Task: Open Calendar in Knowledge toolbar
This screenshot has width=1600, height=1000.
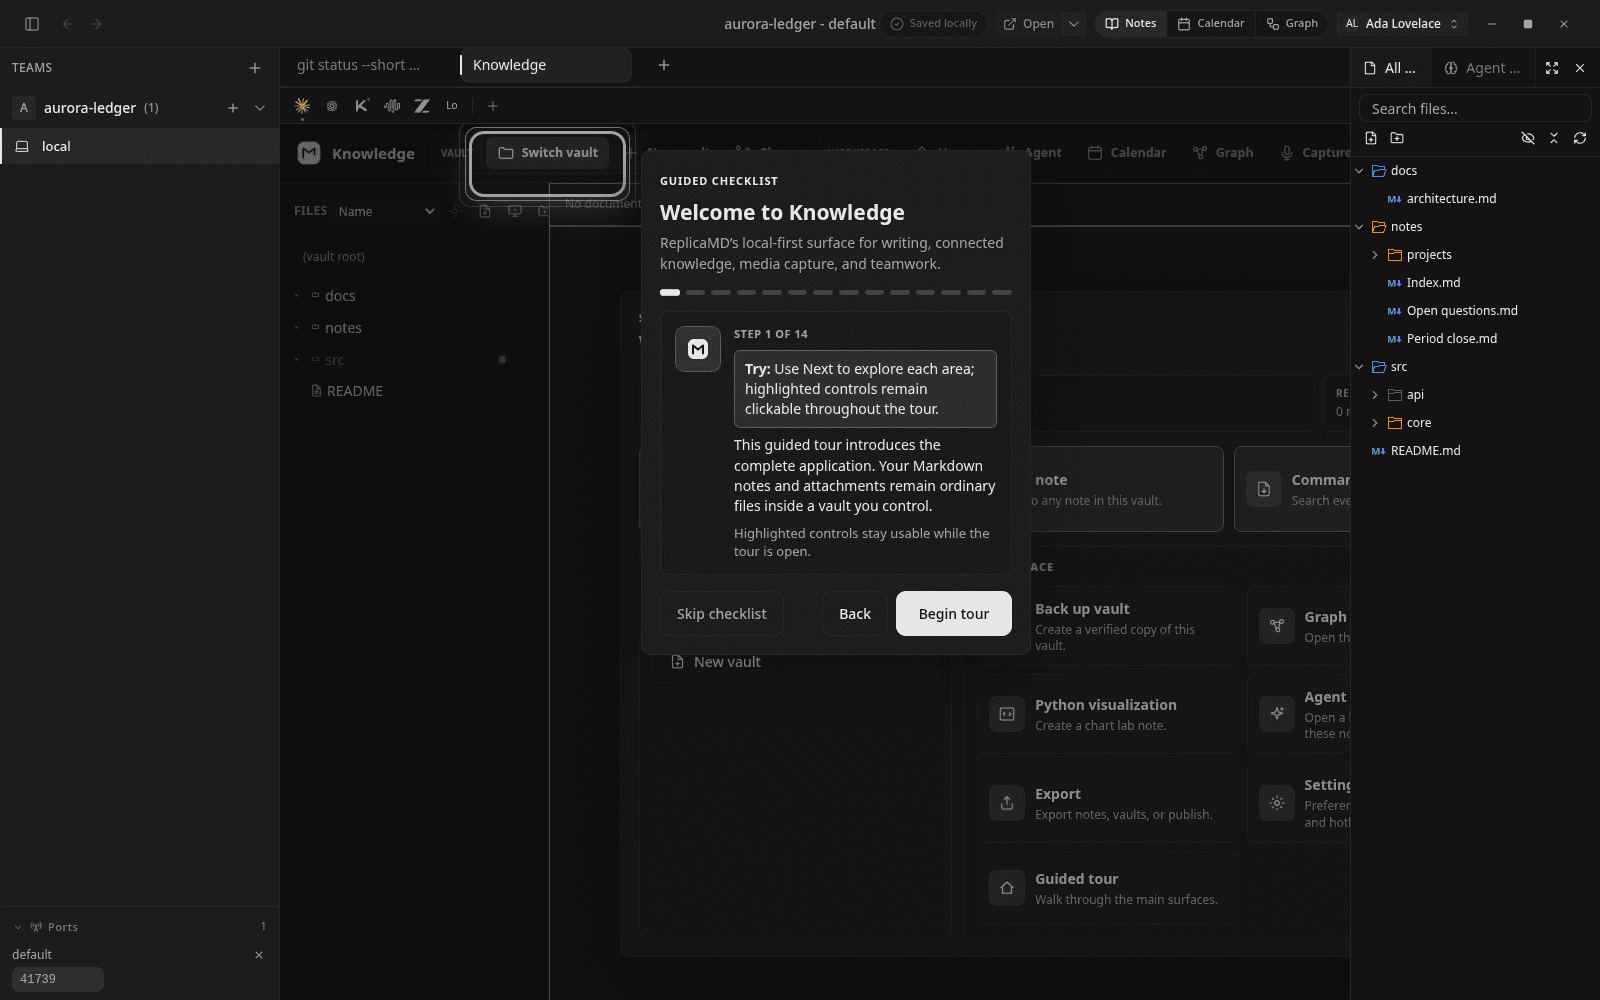Action: [1127, 153]
